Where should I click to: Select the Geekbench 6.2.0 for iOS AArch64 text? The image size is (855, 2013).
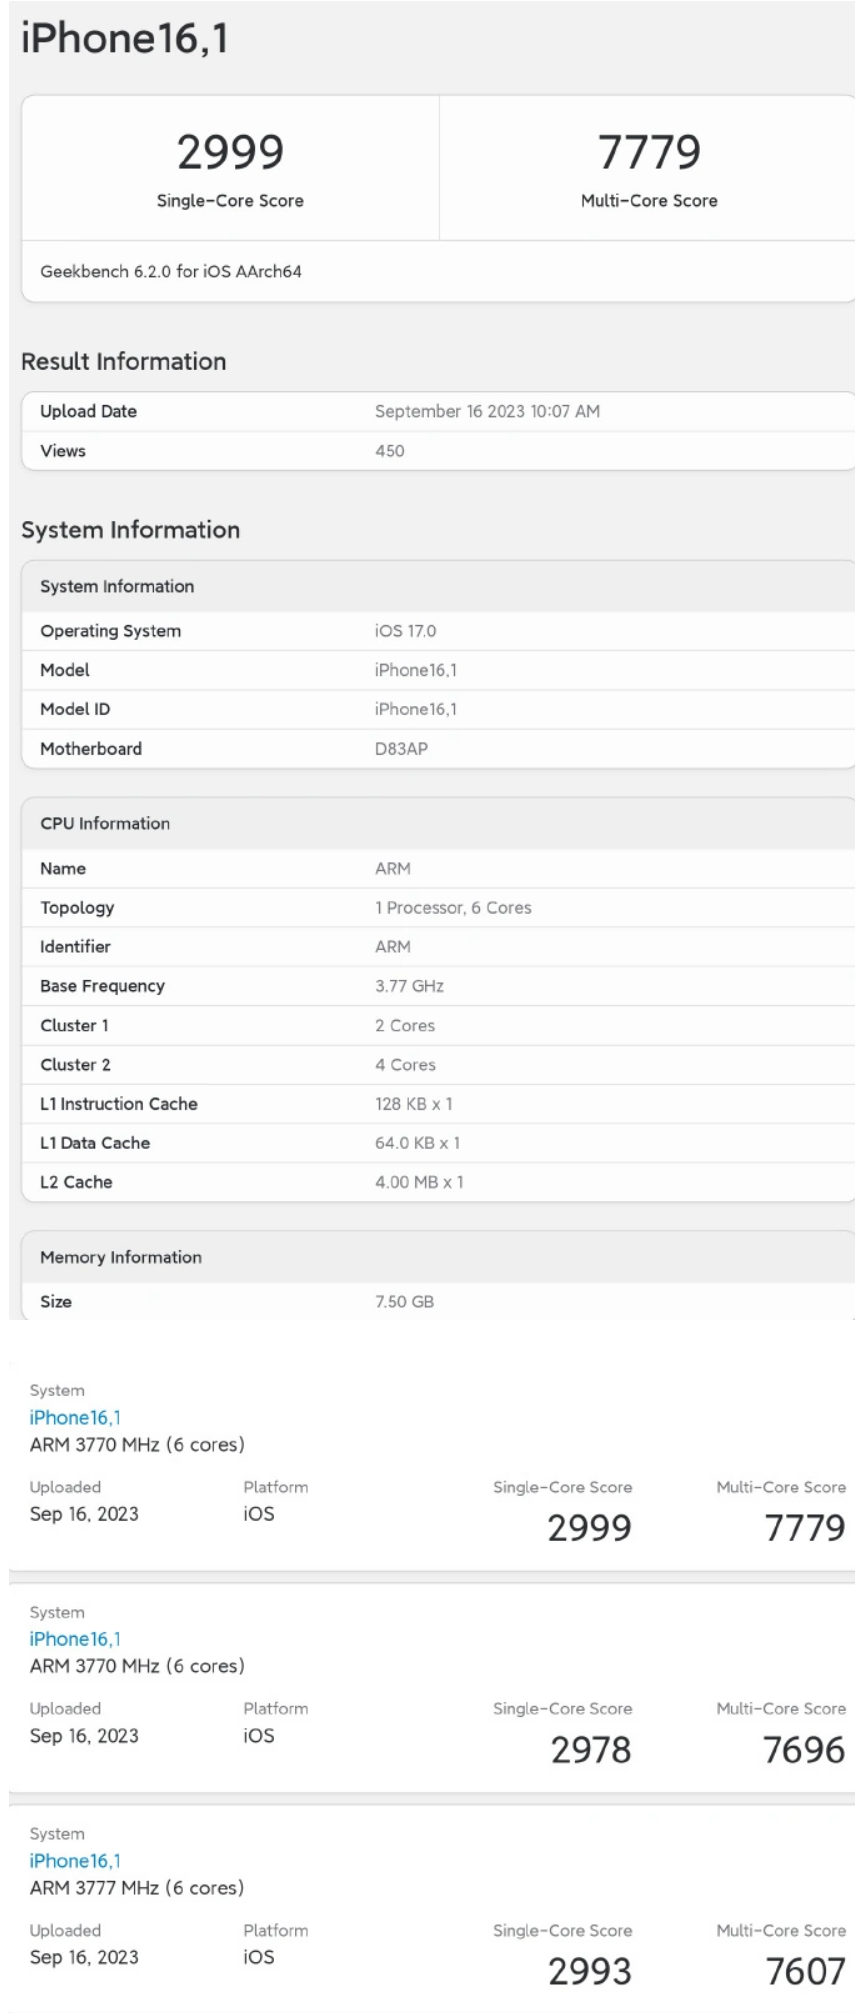coord(171,271)
